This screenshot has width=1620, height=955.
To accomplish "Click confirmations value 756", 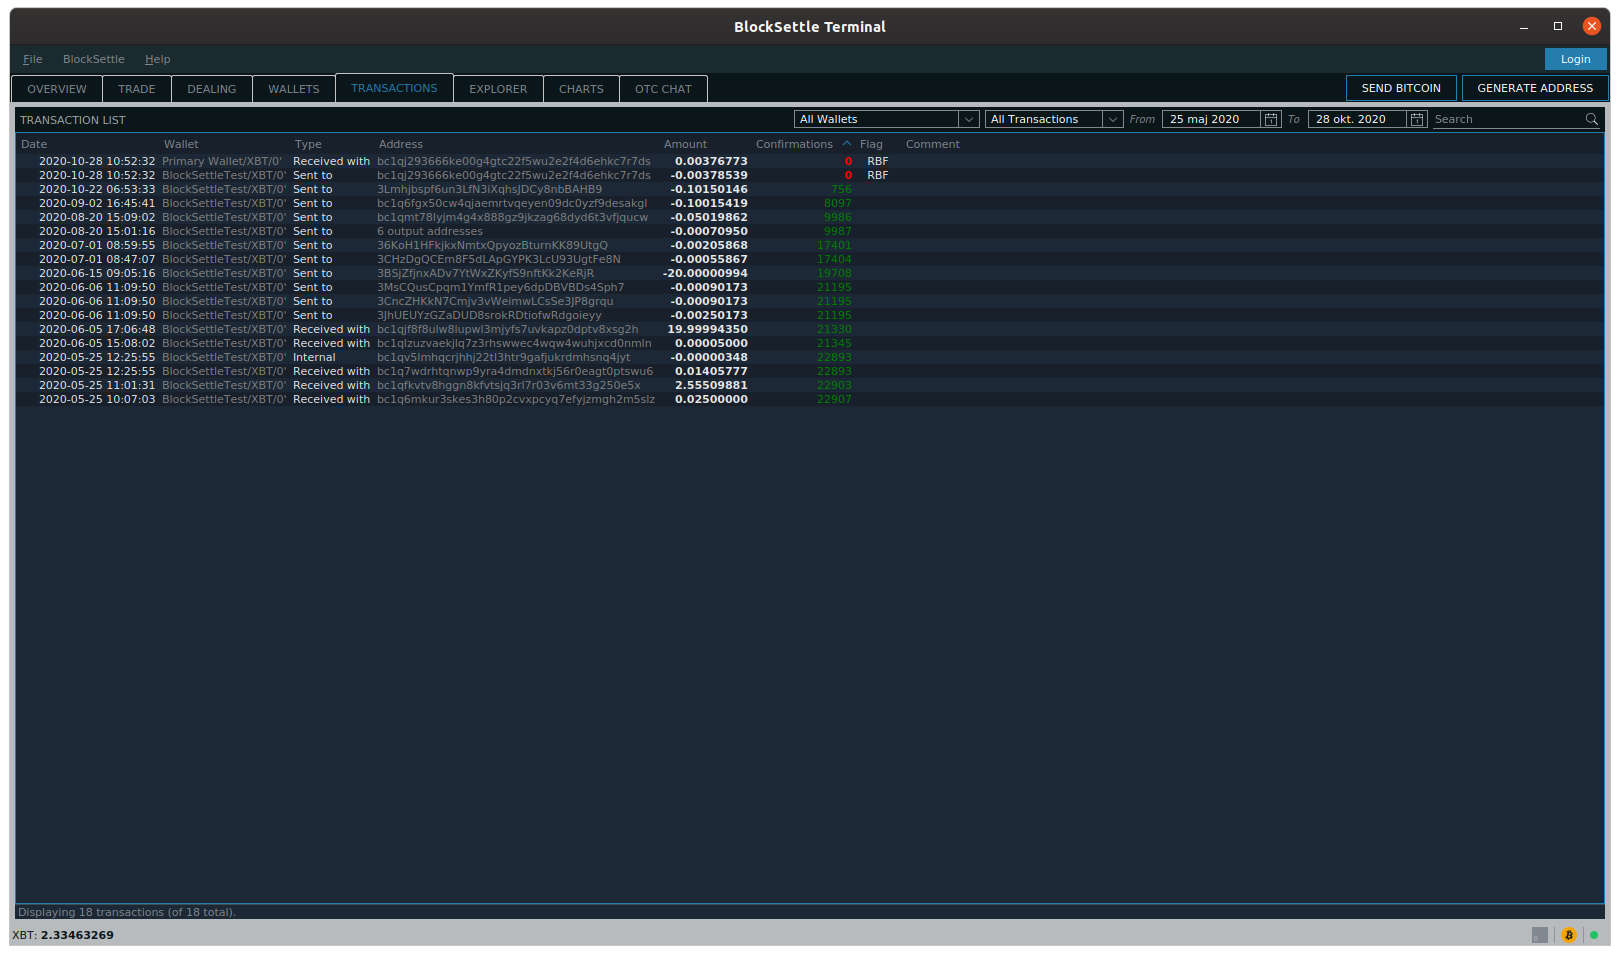I will click(x=841, y=189).
